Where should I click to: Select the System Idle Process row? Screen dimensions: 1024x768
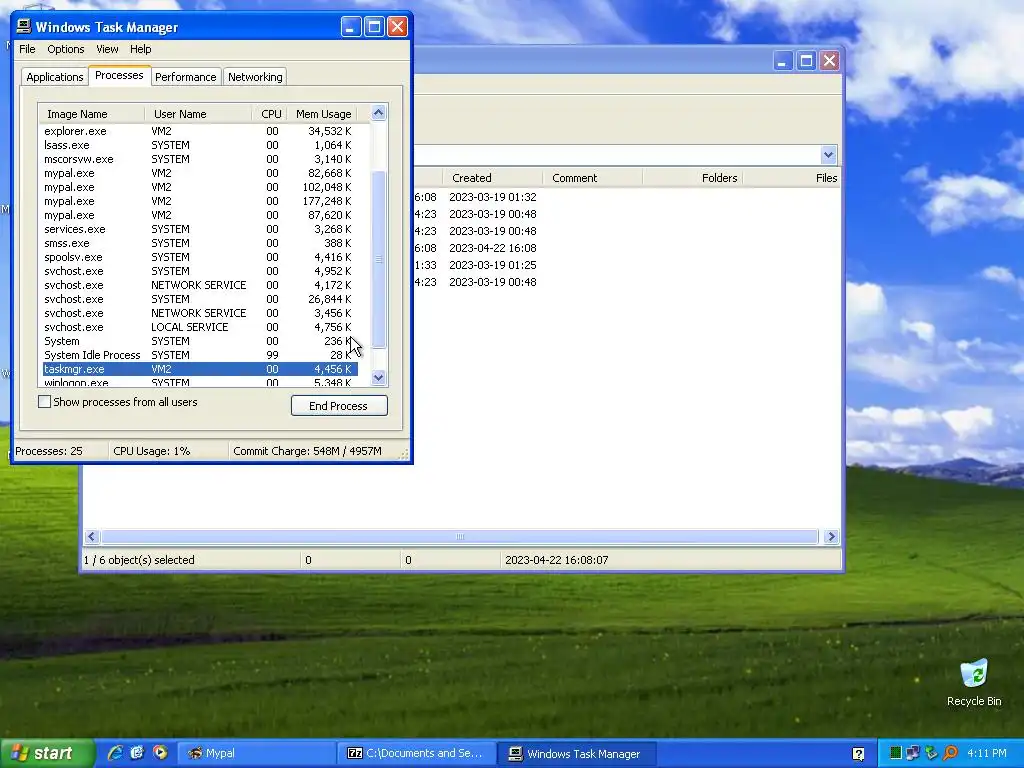199,355
